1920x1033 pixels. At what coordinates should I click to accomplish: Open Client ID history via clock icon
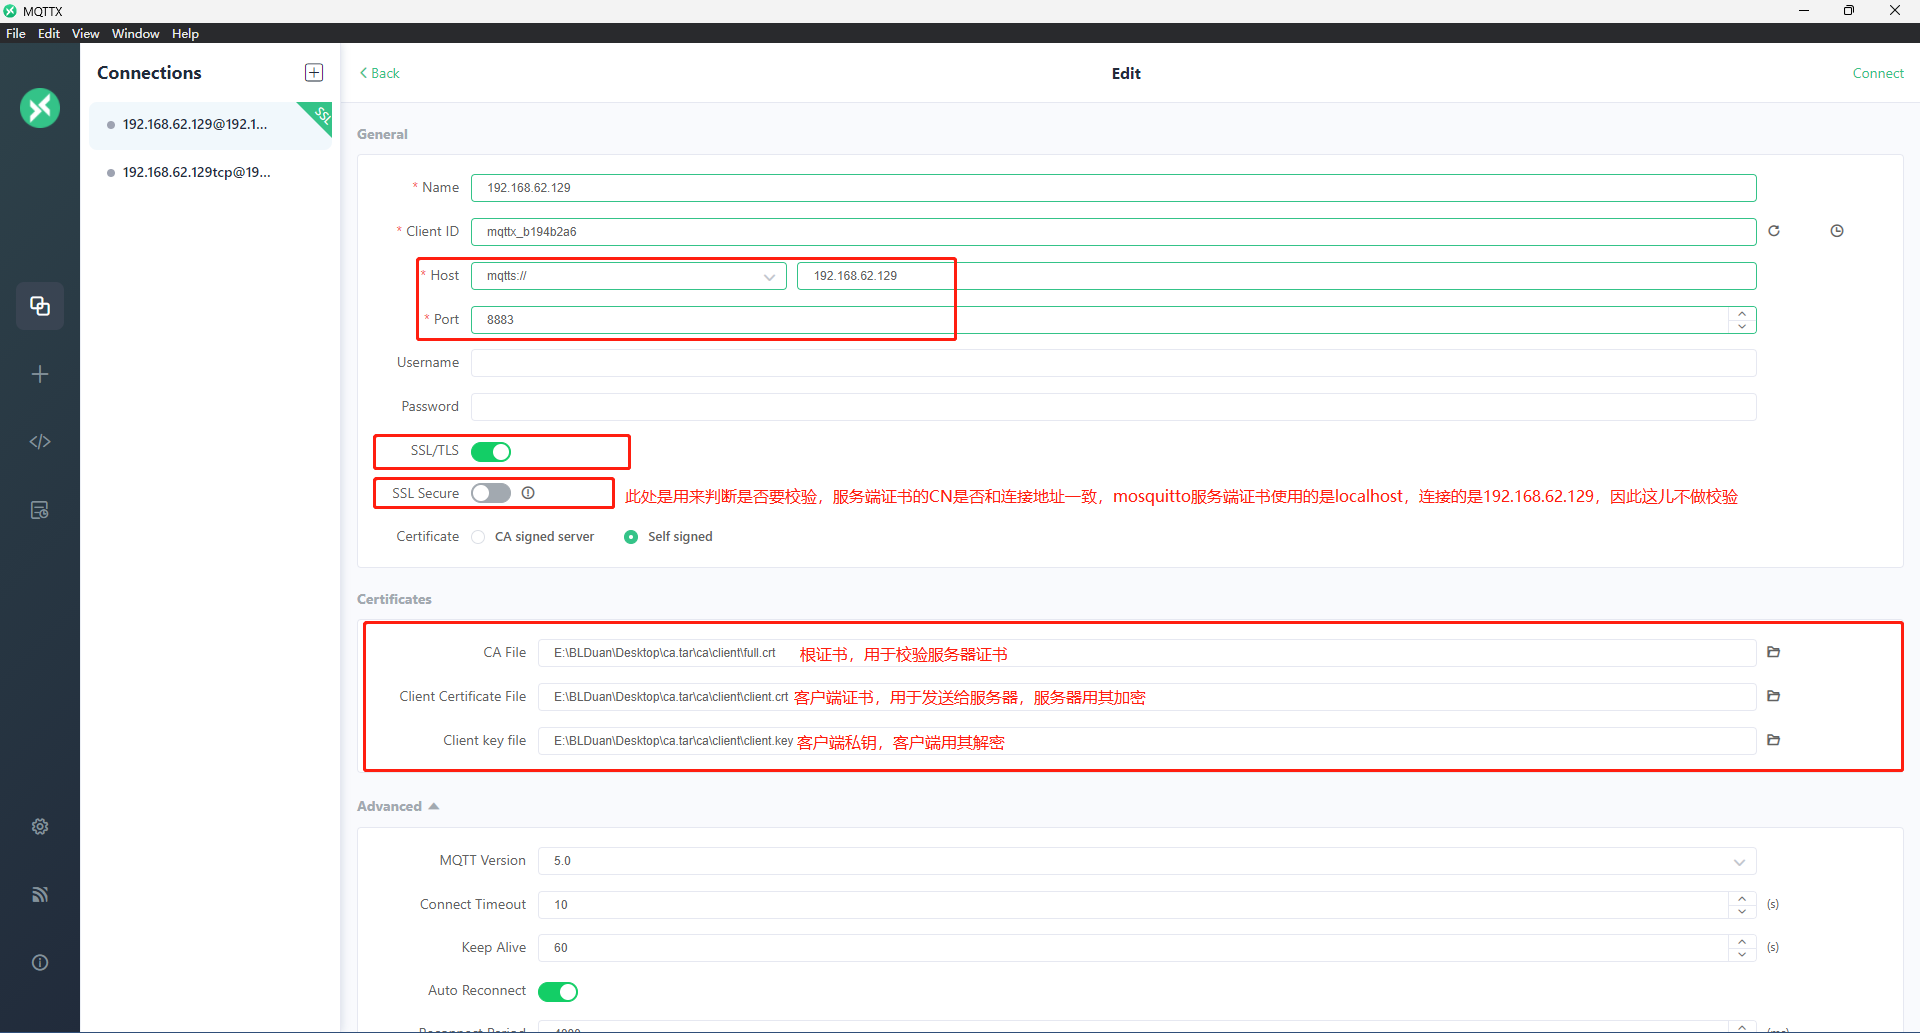(x=1838, y=231)
